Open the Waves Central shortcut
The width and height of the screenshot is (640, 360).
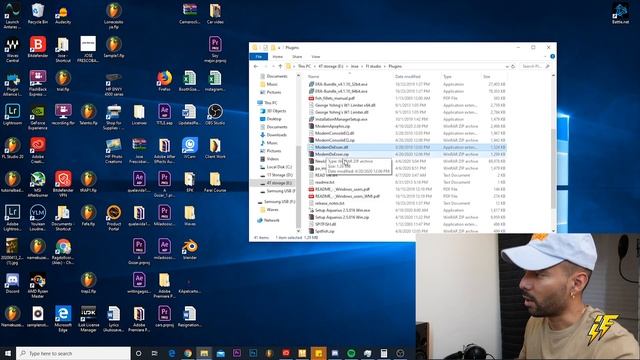[12, 49]
